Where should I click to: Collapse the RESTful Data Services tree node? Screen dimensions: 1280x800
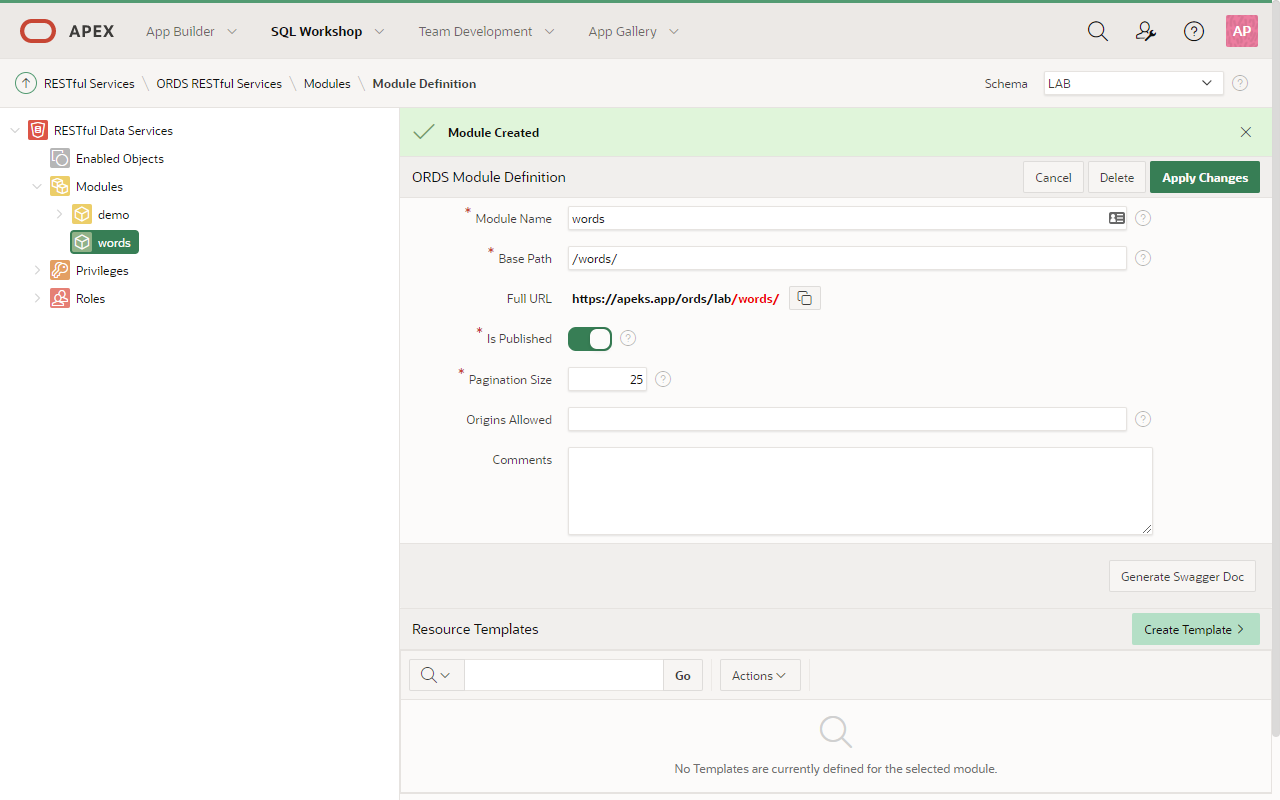(15, 130)
